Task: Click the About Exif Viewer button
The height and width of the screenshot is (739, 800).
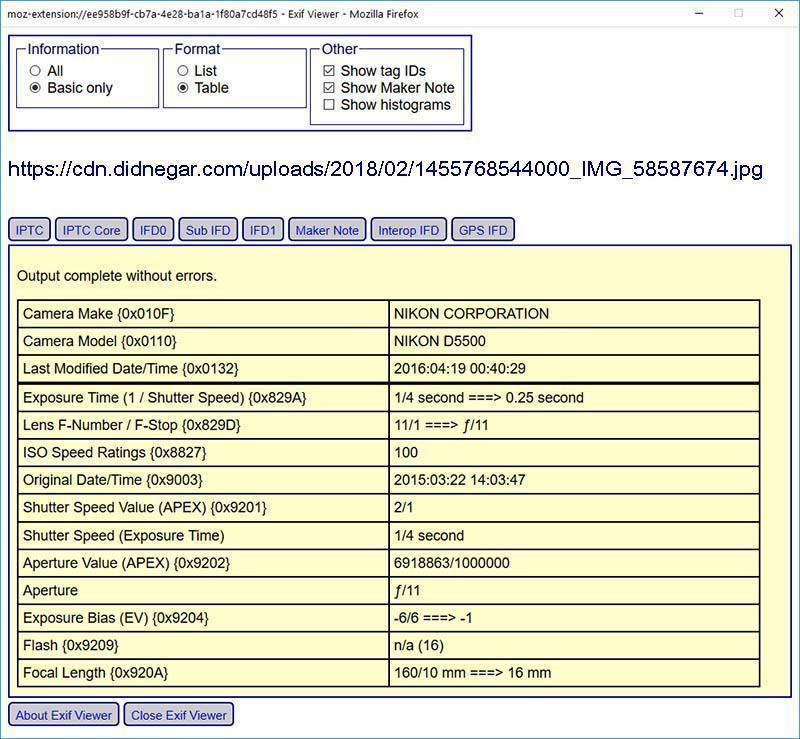Action: (x=64, y=715)
